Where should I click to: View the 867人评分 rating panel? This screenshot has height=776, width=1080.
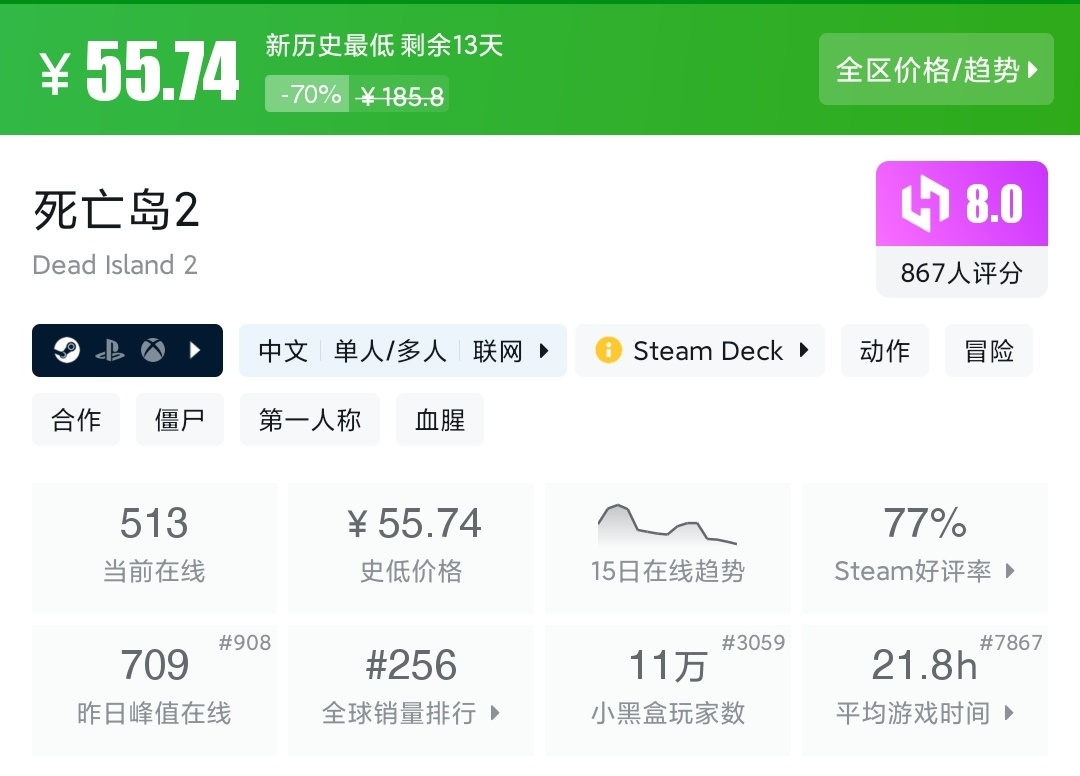coord(961,273)
